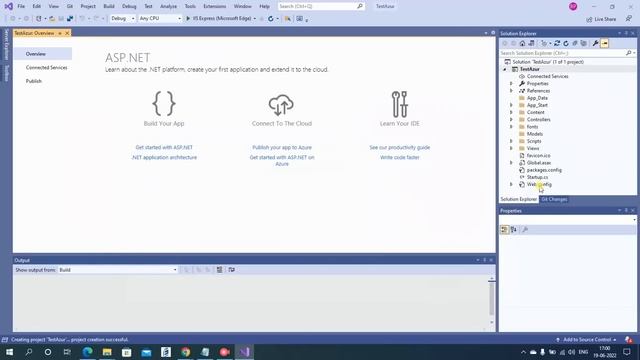
Task: Click Property Pages wrench icon in Properties panel
Action: (x=525, y=230)
